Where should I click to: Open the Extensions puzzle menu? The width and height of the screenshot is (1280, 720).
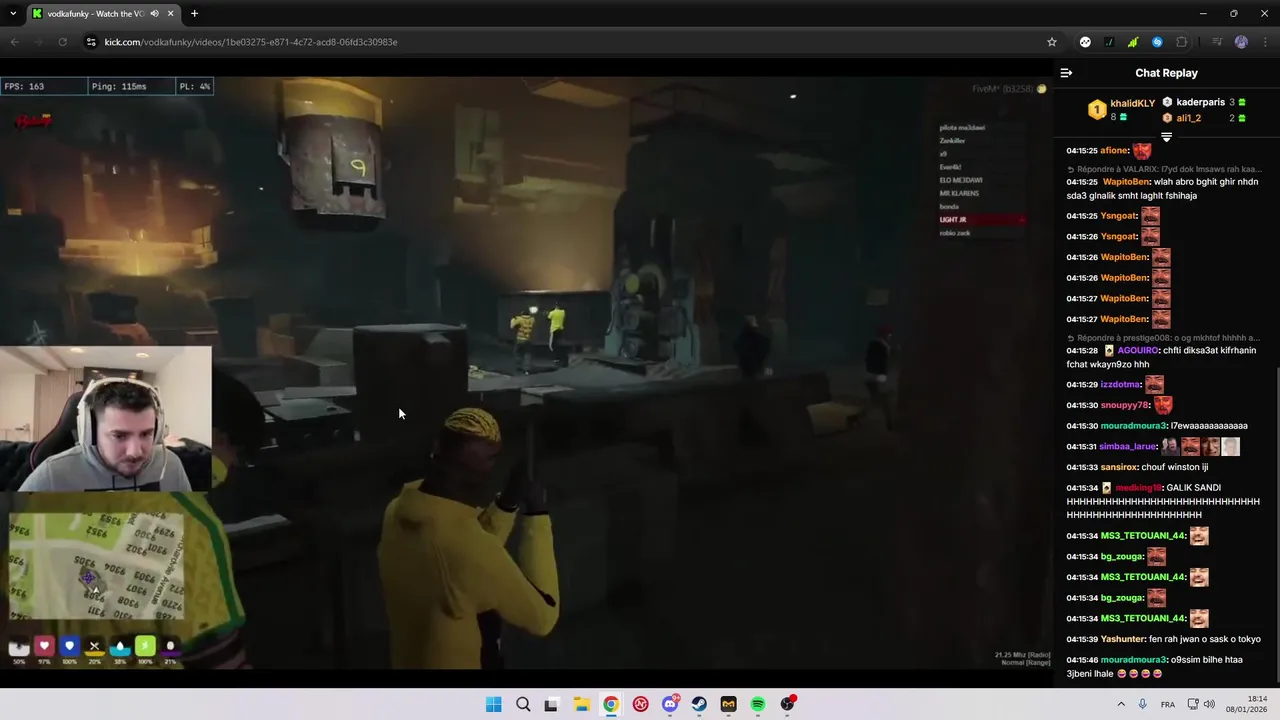[1182, 42]
